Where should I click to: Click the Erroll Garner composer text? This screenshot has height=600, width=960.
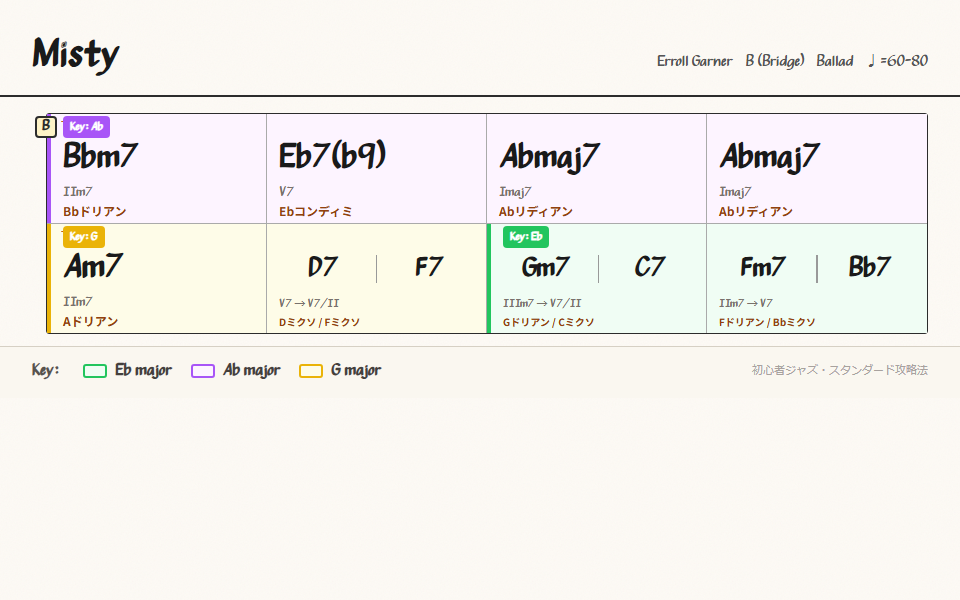[694, 61]
